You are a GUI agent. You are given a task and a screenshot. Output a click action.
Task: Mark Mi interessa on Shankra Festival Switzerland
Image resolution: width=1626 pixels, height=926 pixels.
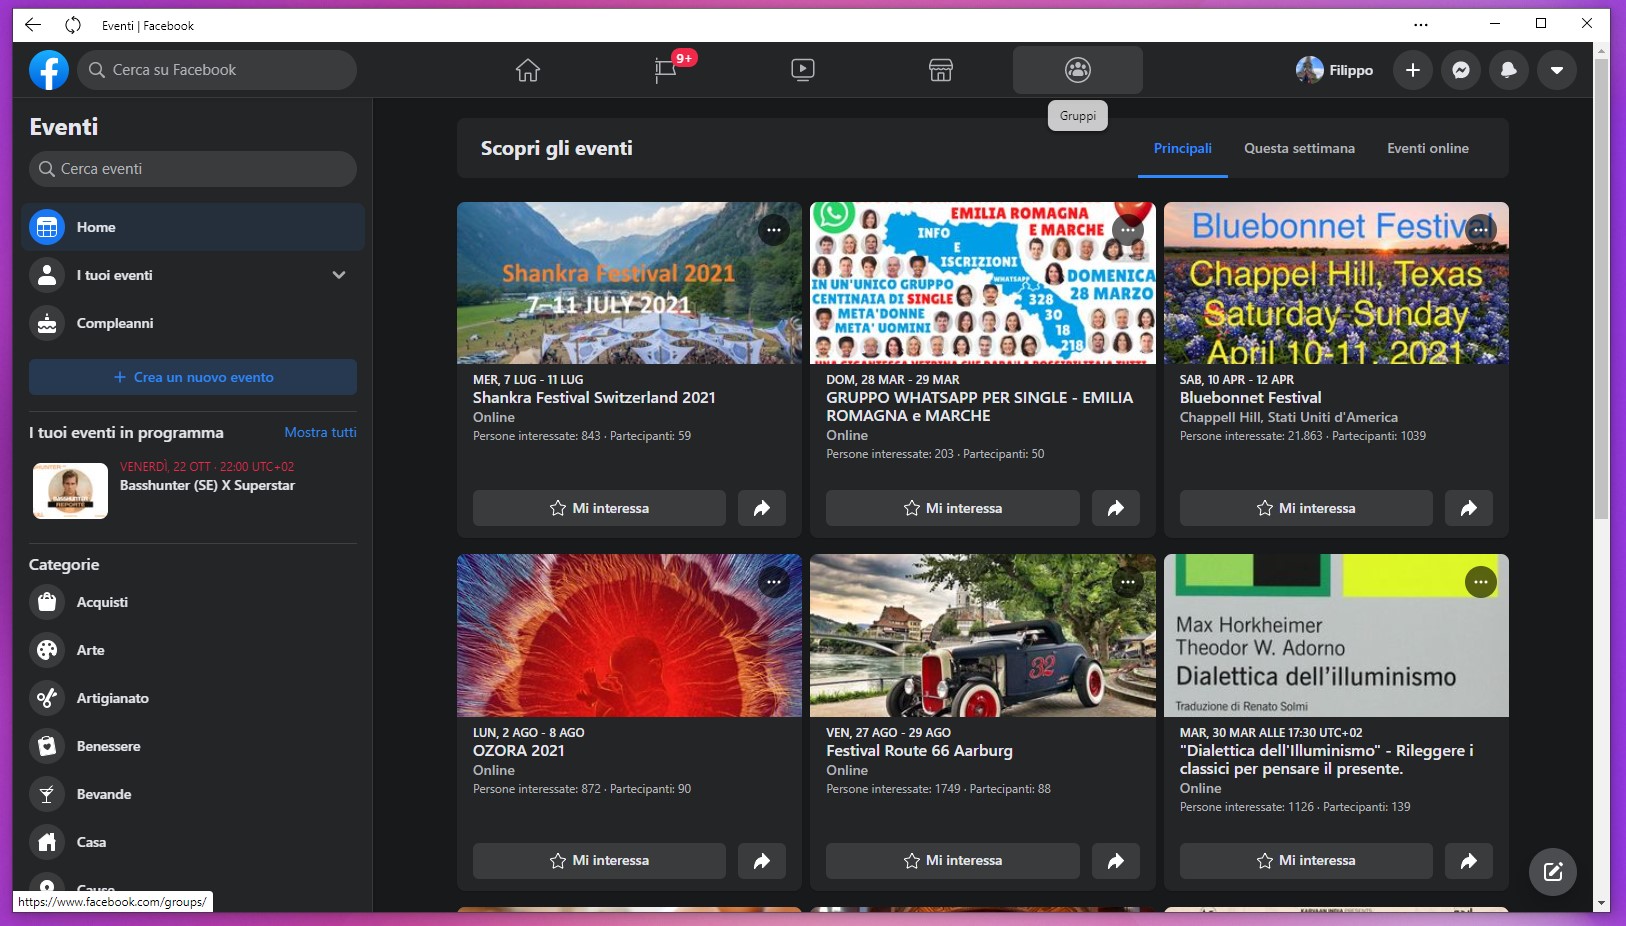click(599, 508)
